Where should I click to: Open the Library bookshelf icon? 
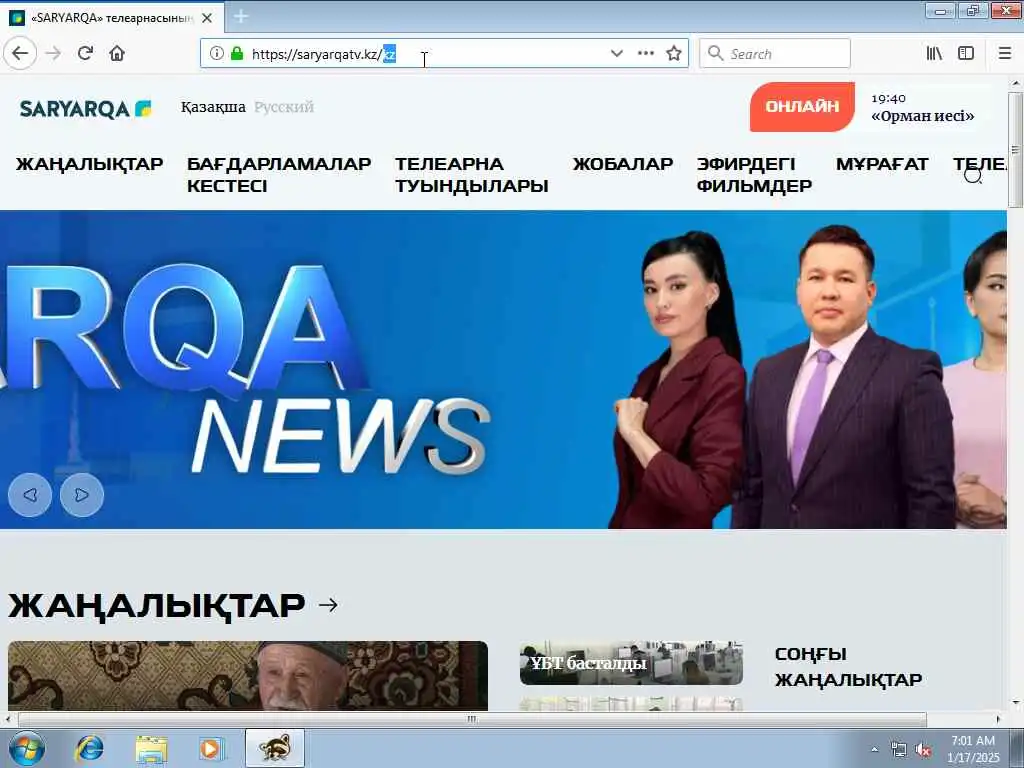tap(935, 54)
